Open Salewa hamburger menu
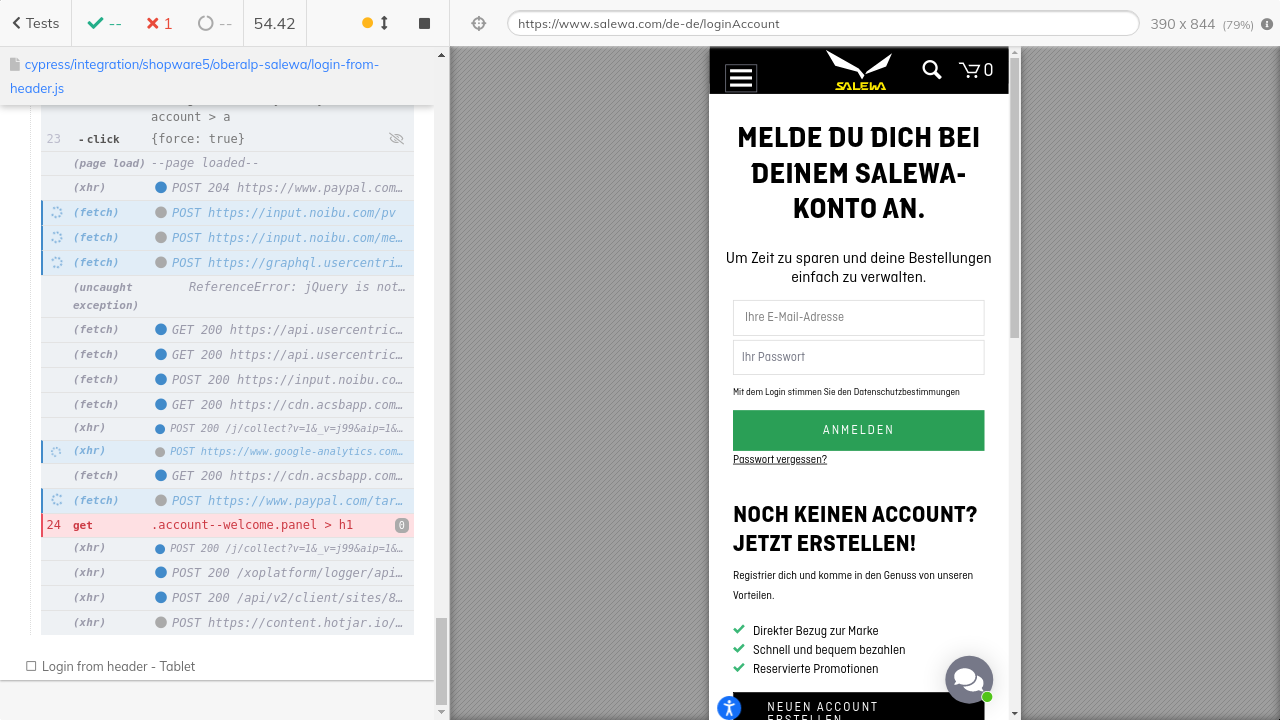Image resolution: width=1280 pixels, height=720 pixels. tap(741, 77)
